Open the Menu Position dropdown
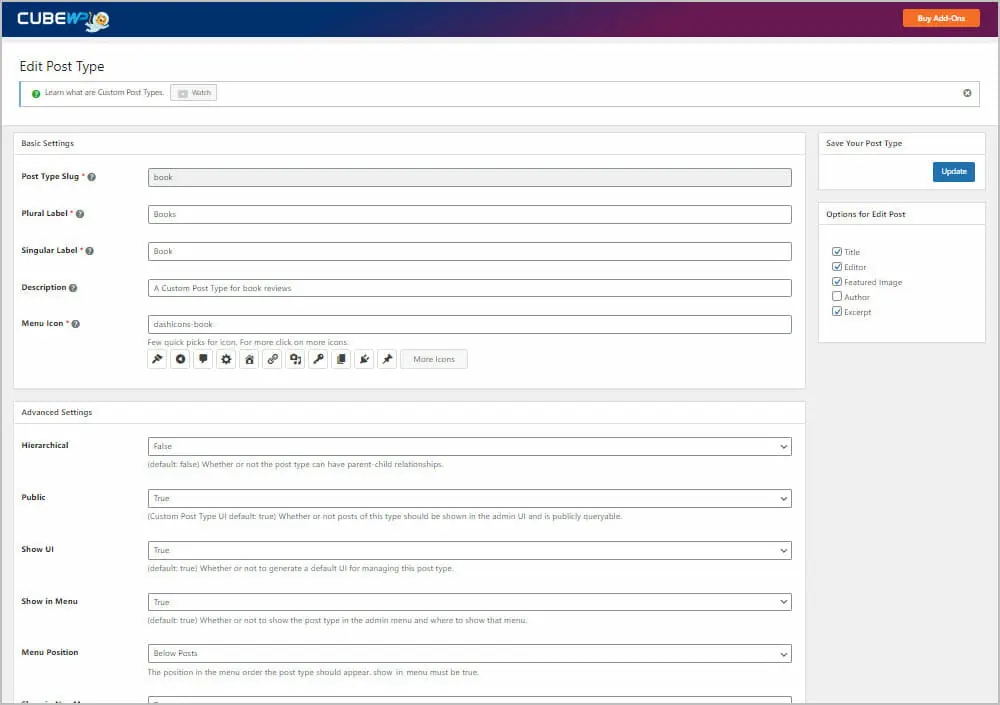The height and width of the screenshot is (705, 1000). click(467, 653)
